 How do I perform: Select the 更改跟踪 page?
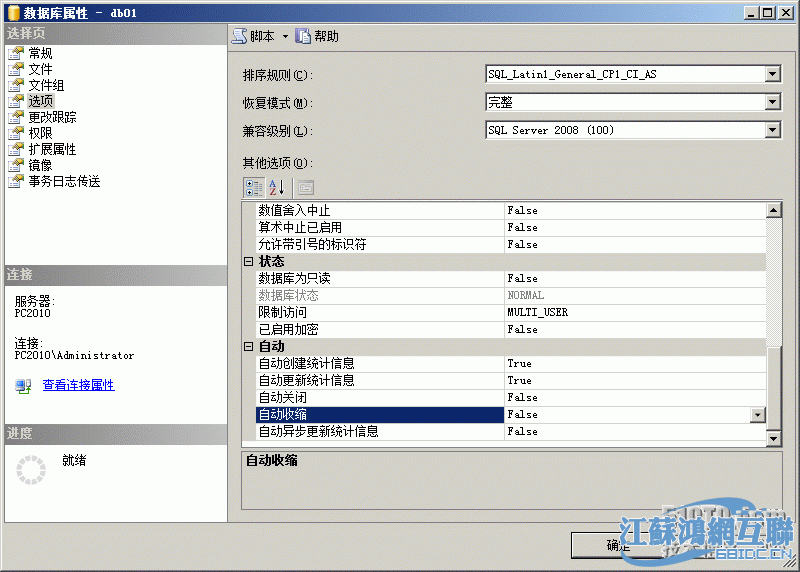53,117
